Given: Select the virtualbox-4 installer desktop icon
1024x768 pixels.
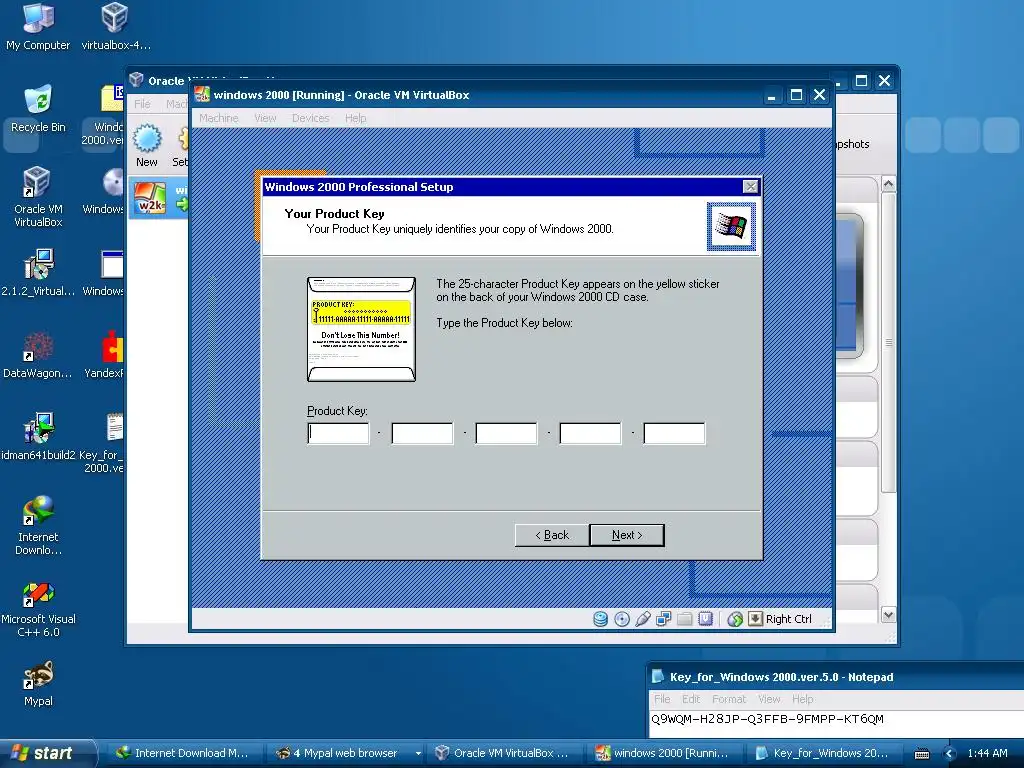Looking at the screenshot, I should [116, 27].
